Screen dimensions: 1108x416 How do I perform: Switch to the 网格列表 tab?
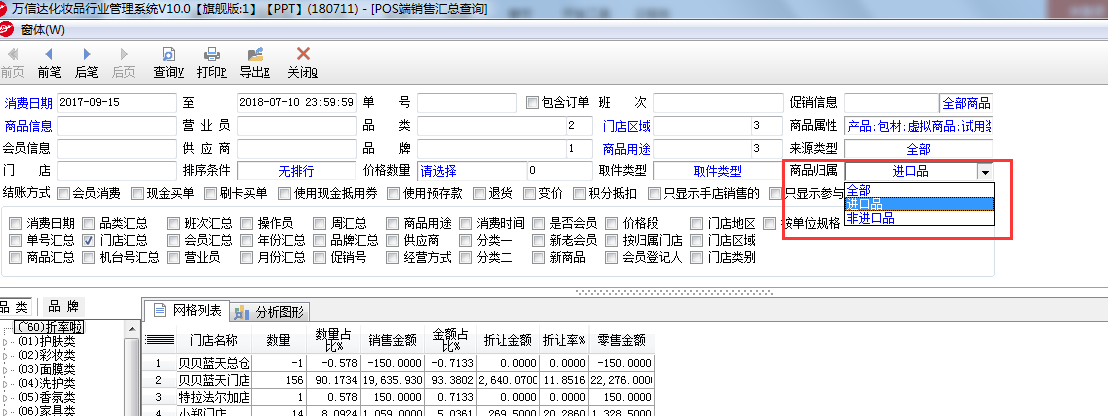click(187, 311)
